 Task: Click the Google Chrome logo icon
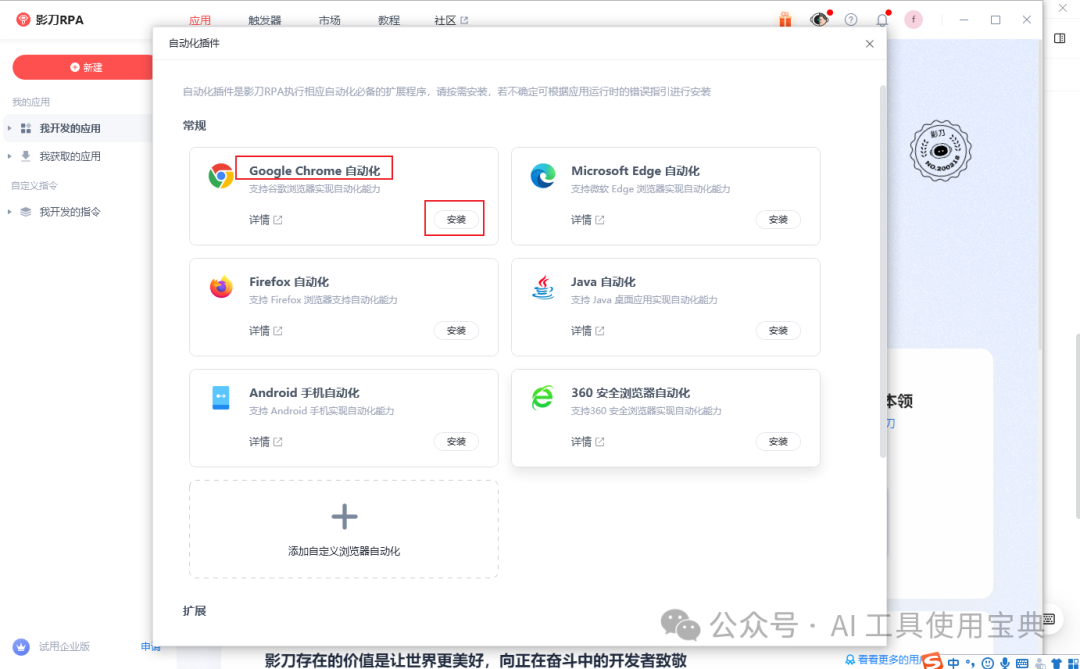click(x=221, y=176)
